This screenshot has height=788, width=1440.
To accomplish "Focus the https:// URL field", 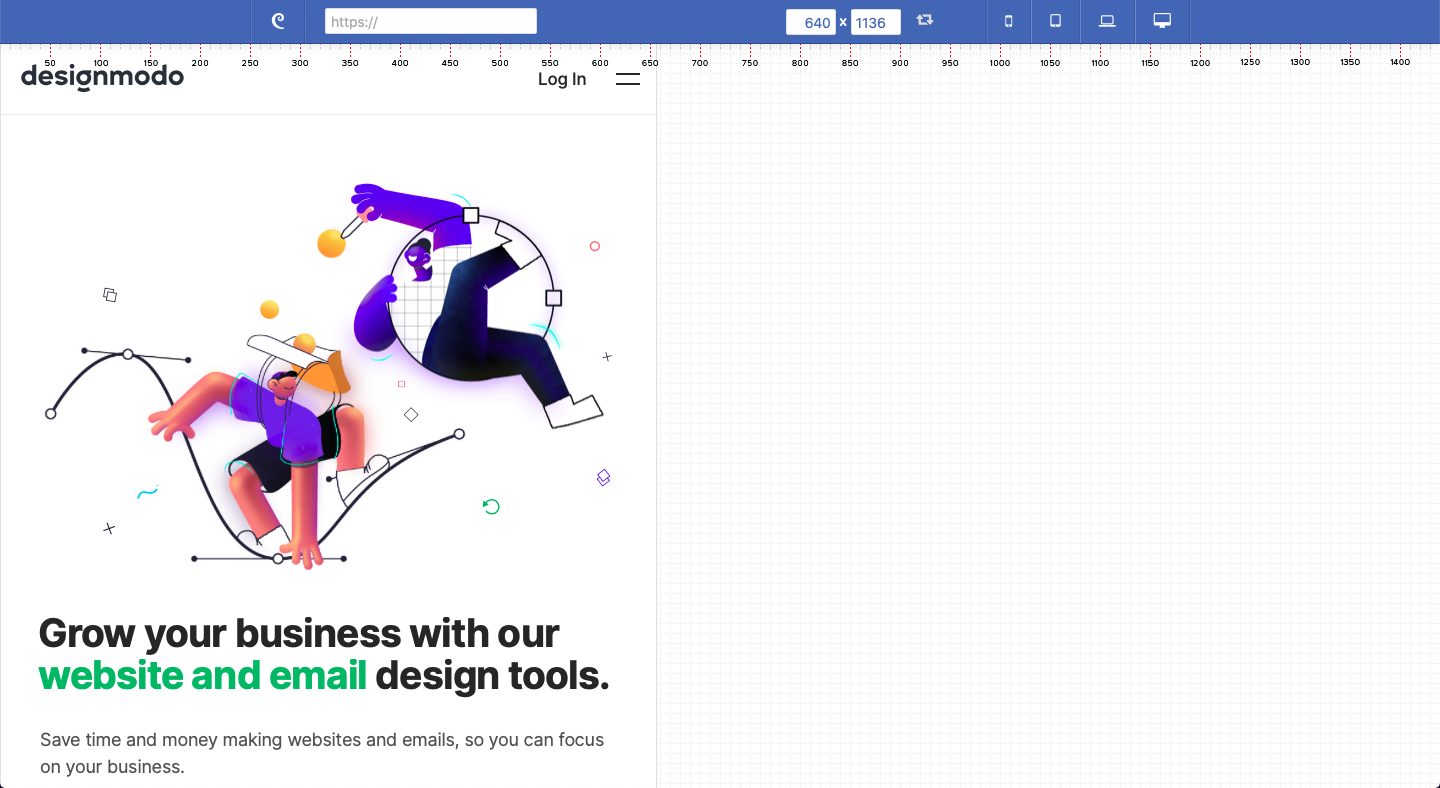I will pos(431,21).
